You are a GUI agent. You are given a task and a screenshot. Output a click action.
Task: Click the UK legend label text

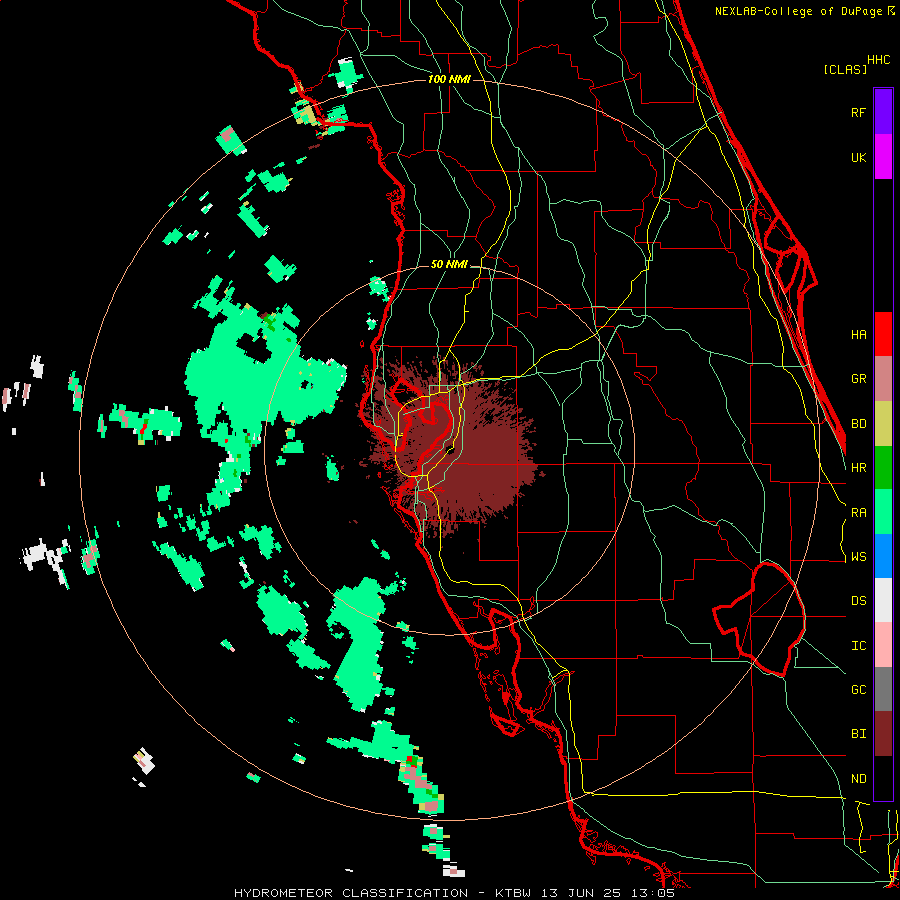coord(858,157)
